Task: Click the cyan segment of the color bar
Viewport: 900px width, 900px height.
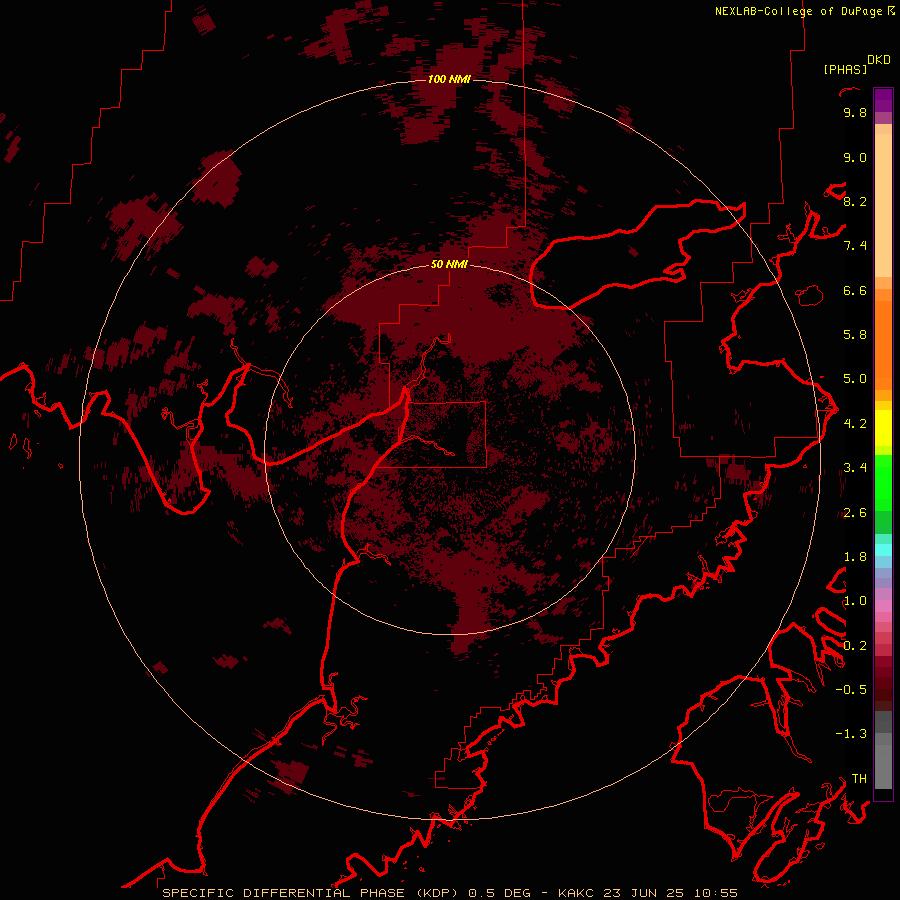Action: tap(883, 549)
